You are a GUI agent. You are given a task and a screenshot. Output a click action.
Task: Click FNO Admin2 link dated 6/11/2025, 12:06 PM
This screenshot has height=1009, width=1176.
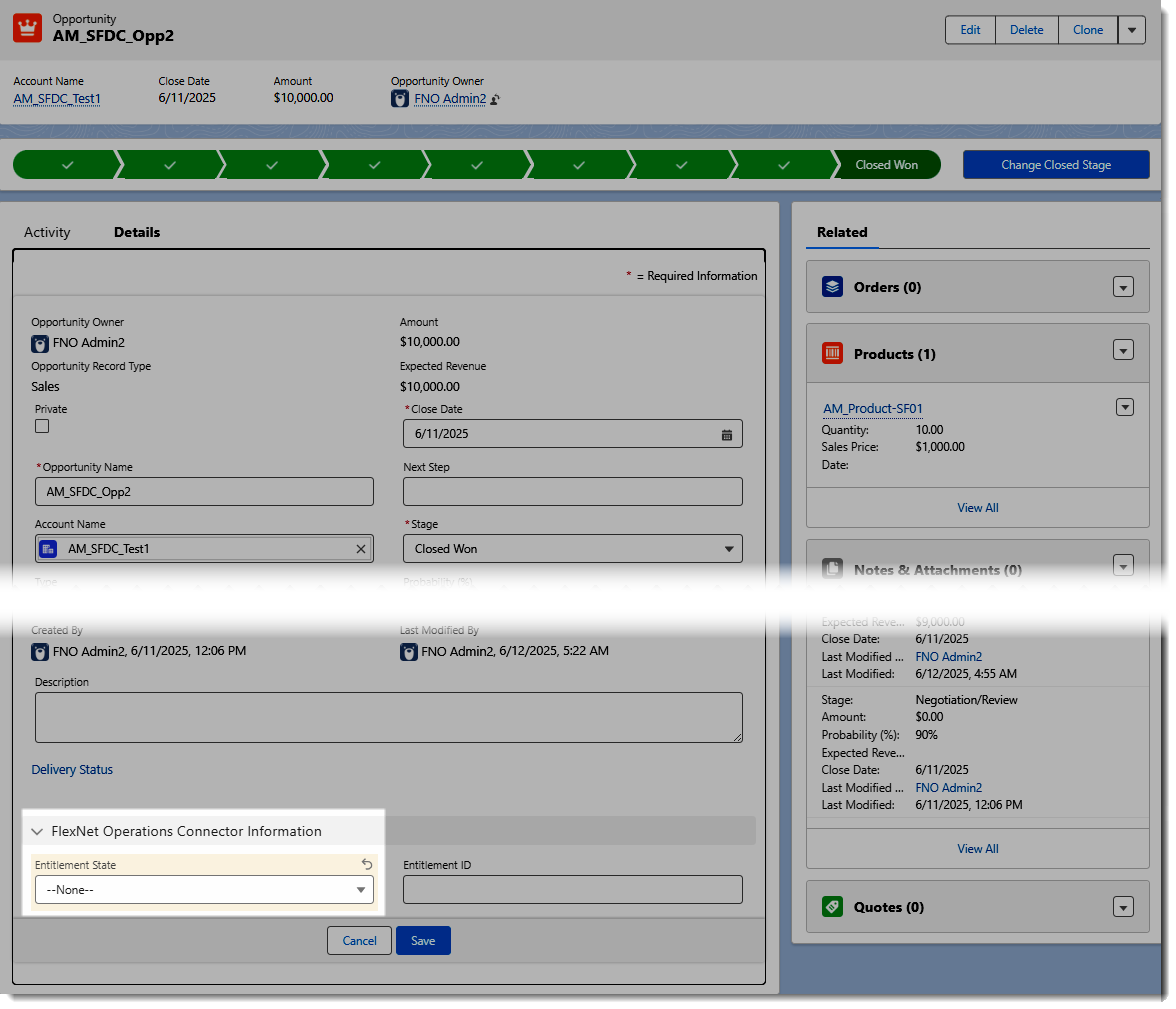click(949, 788)
